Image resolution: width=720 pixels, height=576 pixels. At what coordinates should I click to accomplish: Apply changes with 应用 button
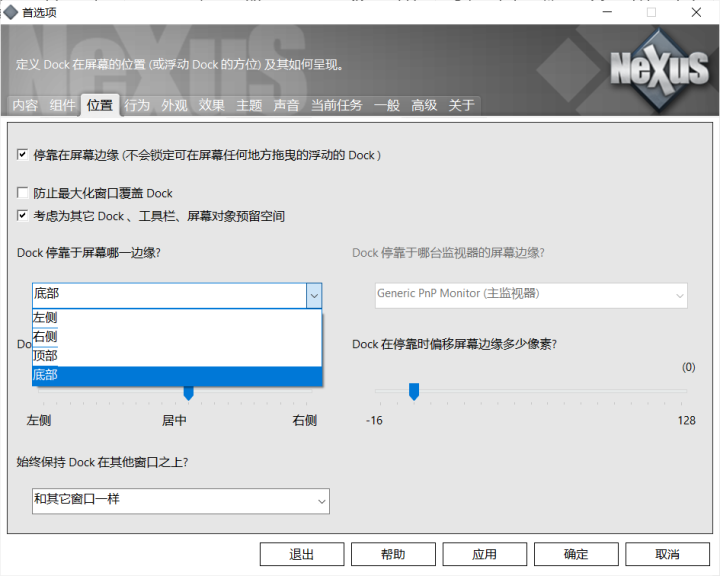pyautogui.click(x=485, y=554)
